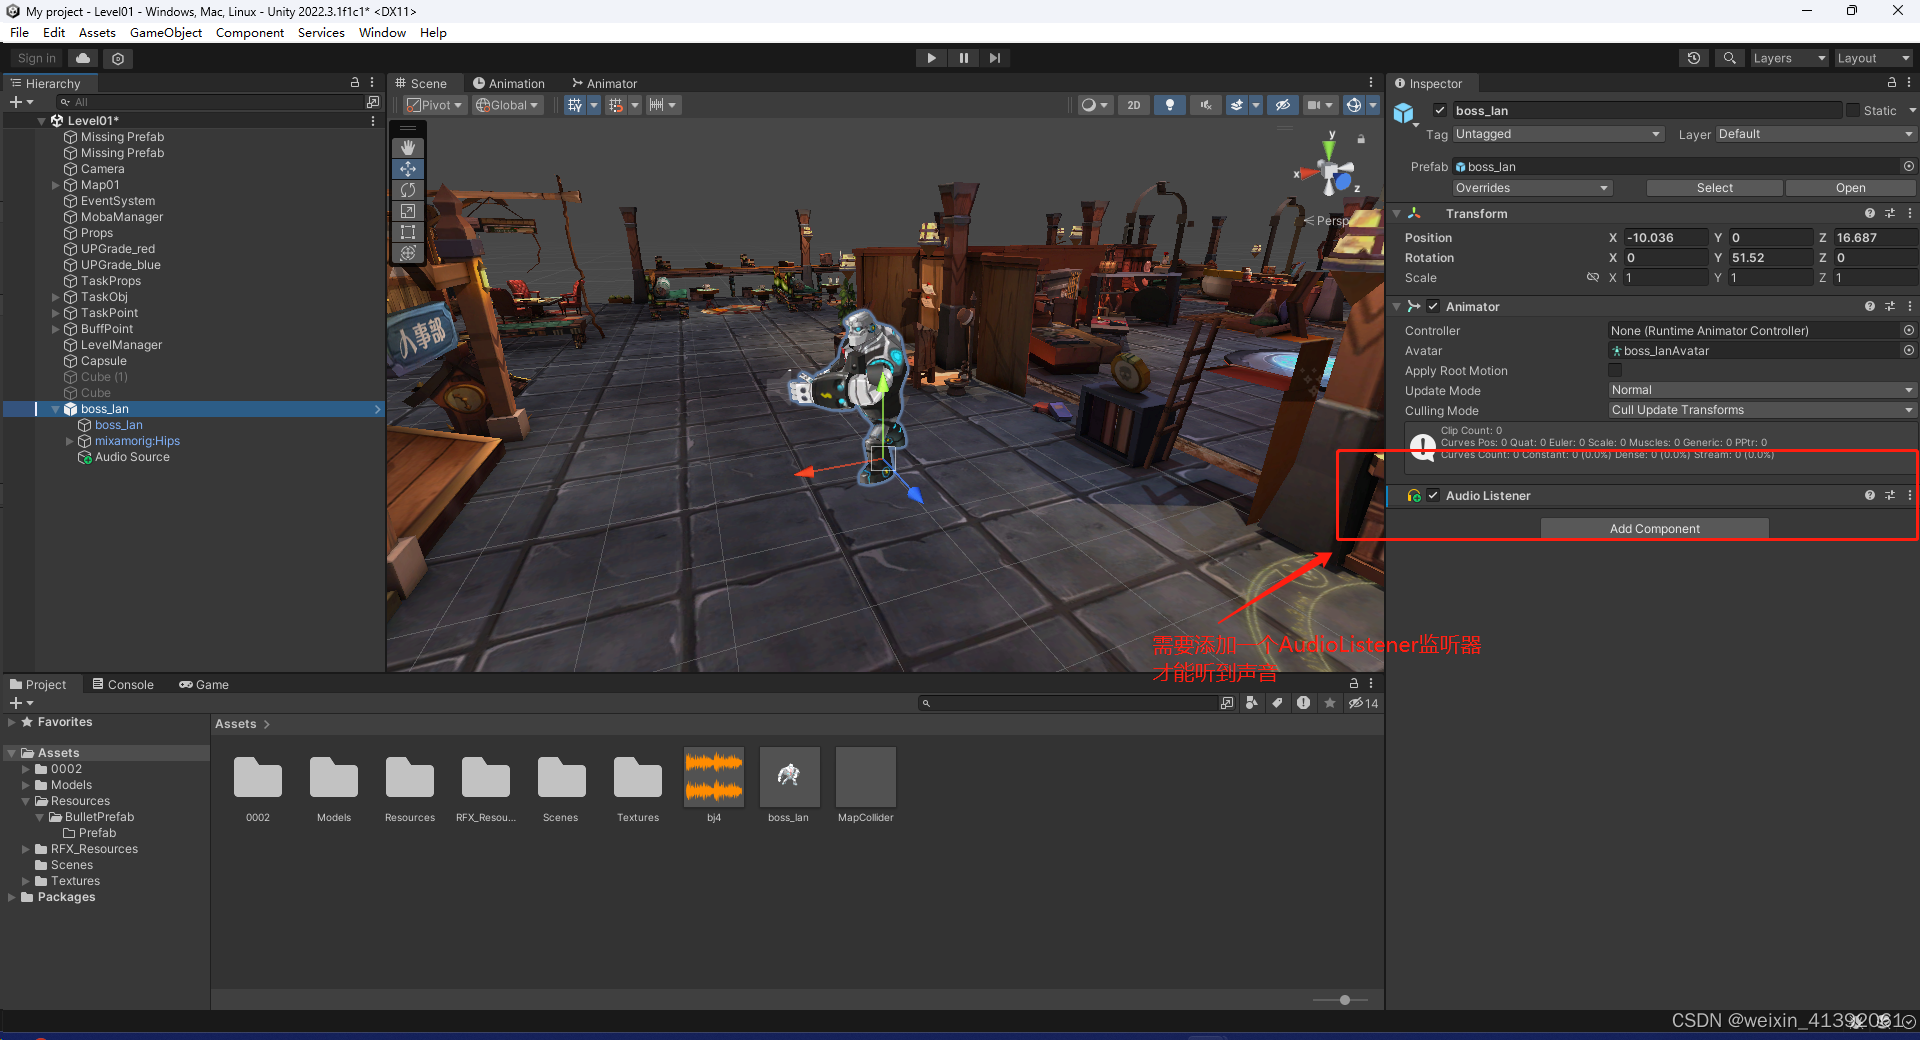Click the bj4 audio asset thumbnail
The height and width of the screenshot is (1040, 1920).
click(714, 777)
